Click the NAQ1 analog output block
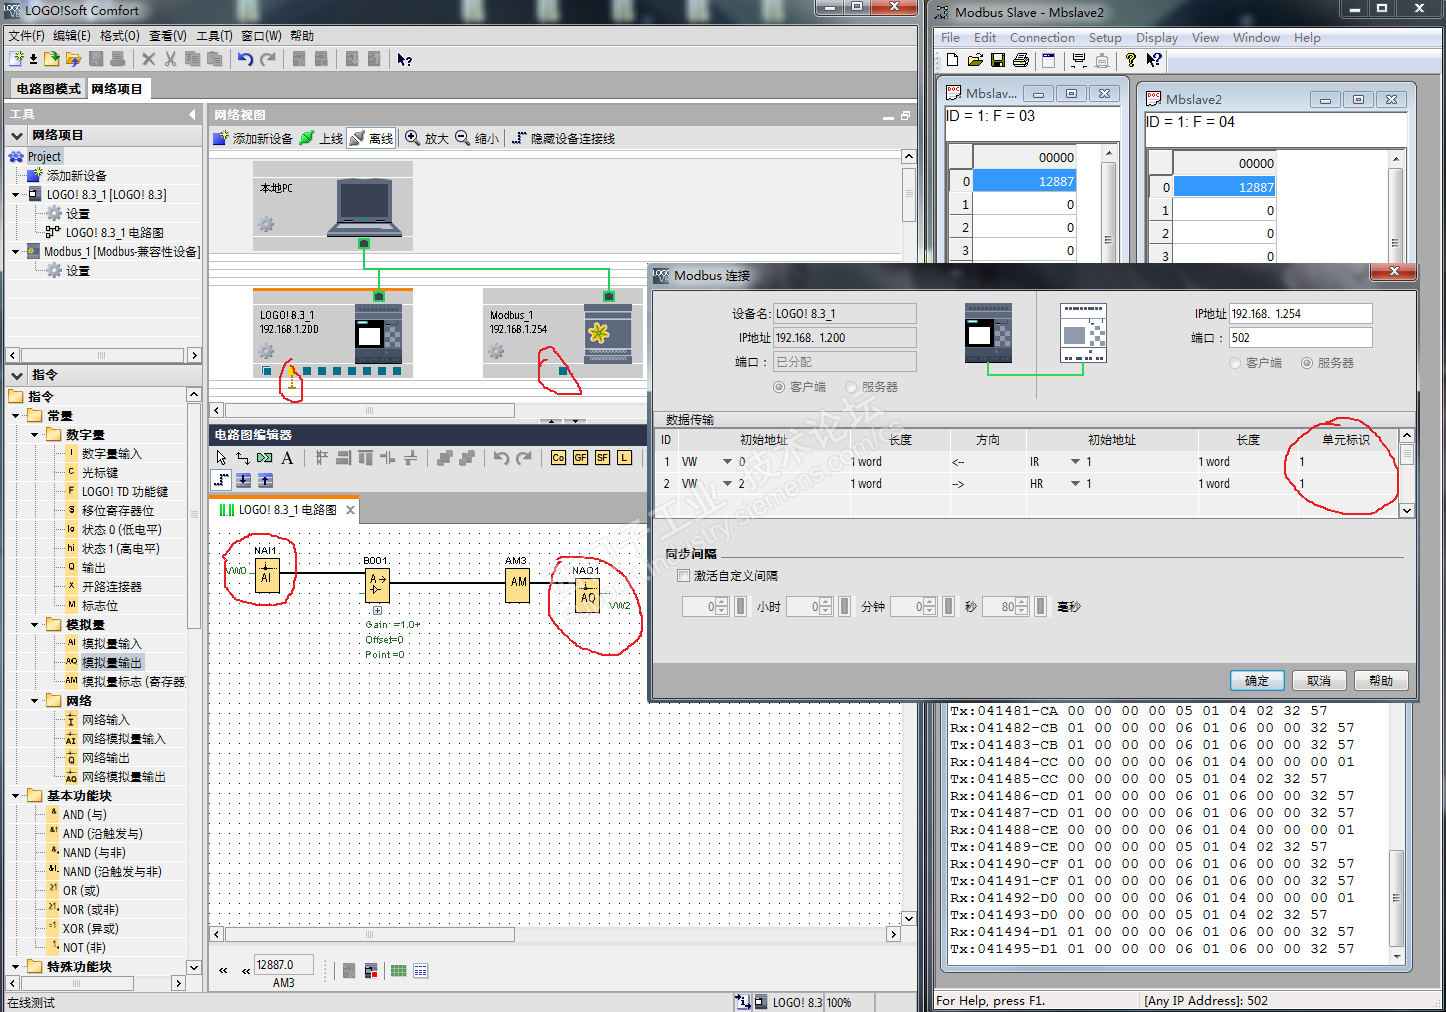The height and width of the screenshot is (1012, 1446). (587, 594)
